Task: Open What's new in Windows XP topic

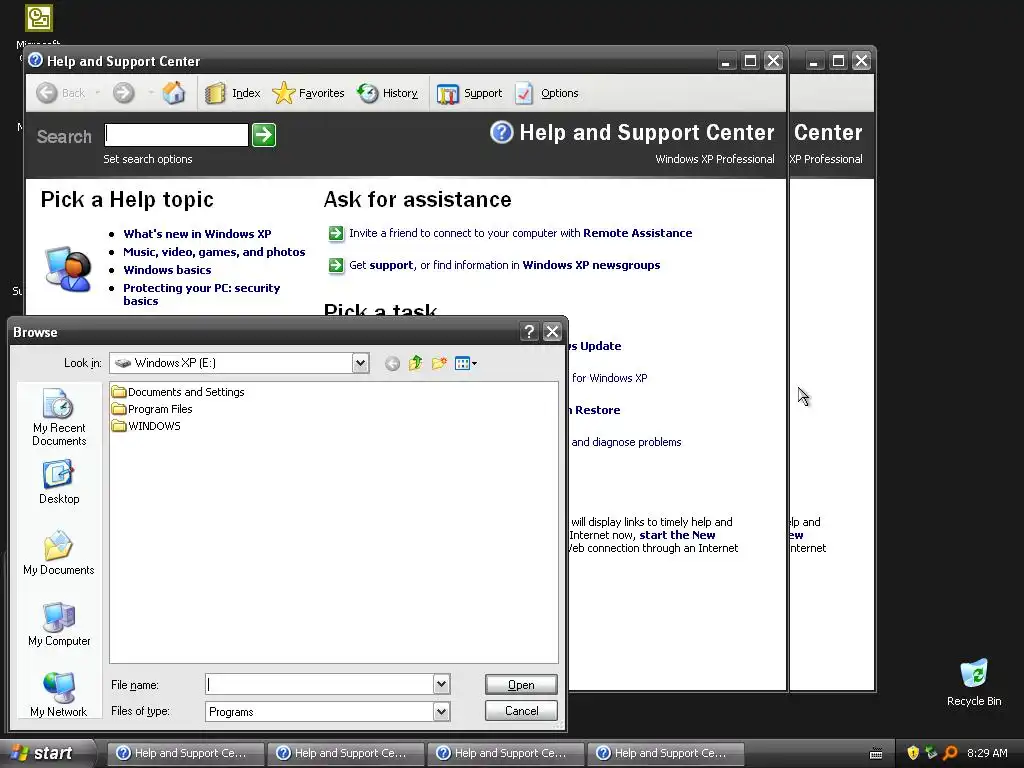Action: pos(197,234)
